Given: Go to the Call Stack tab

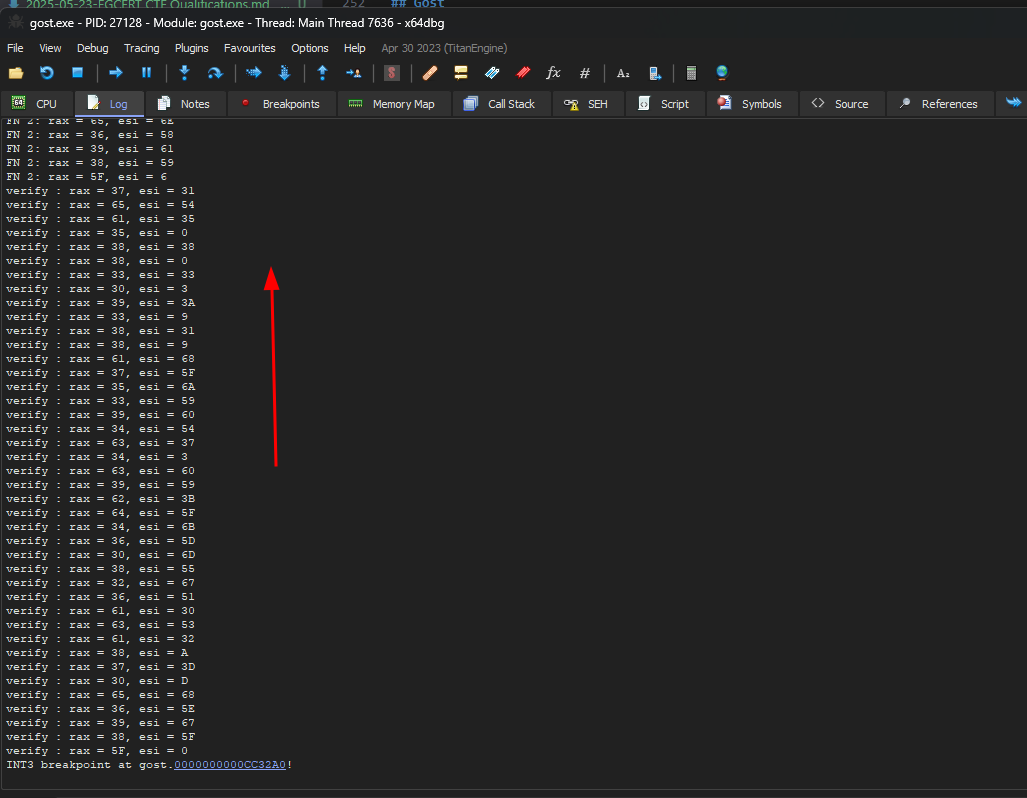Looking at the screenshot, I should point(500,104).
